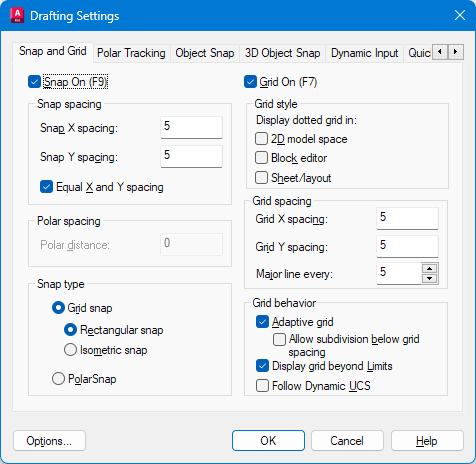476x464 pixels.
Task: Open Help for drafting settings
Action: coord(427,441)
